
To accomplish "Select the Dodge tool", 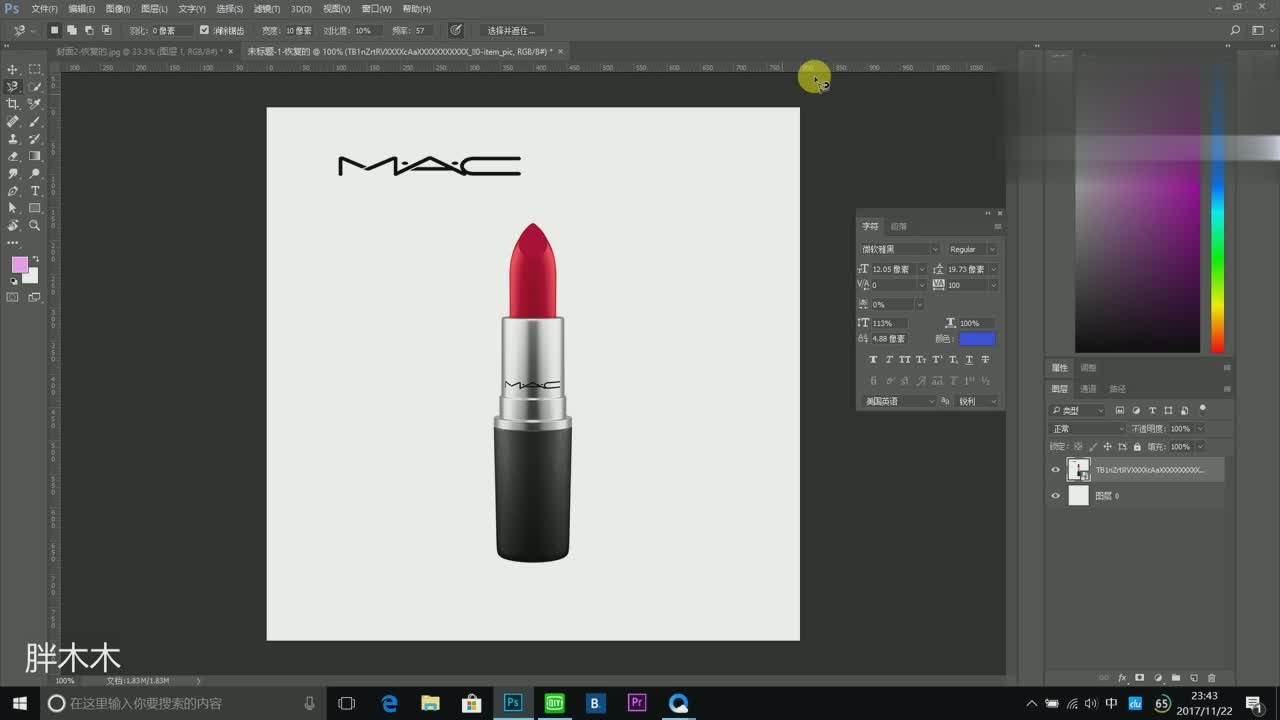I will pyautogui.click(x=35, y=173).
